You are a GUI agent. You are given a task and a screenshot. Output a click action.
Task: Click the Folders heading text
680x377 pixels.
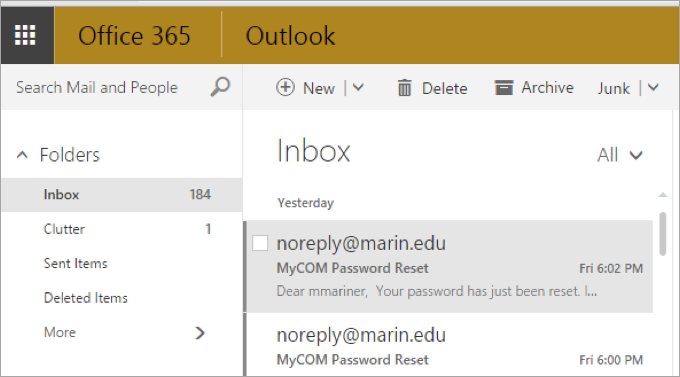69,155
